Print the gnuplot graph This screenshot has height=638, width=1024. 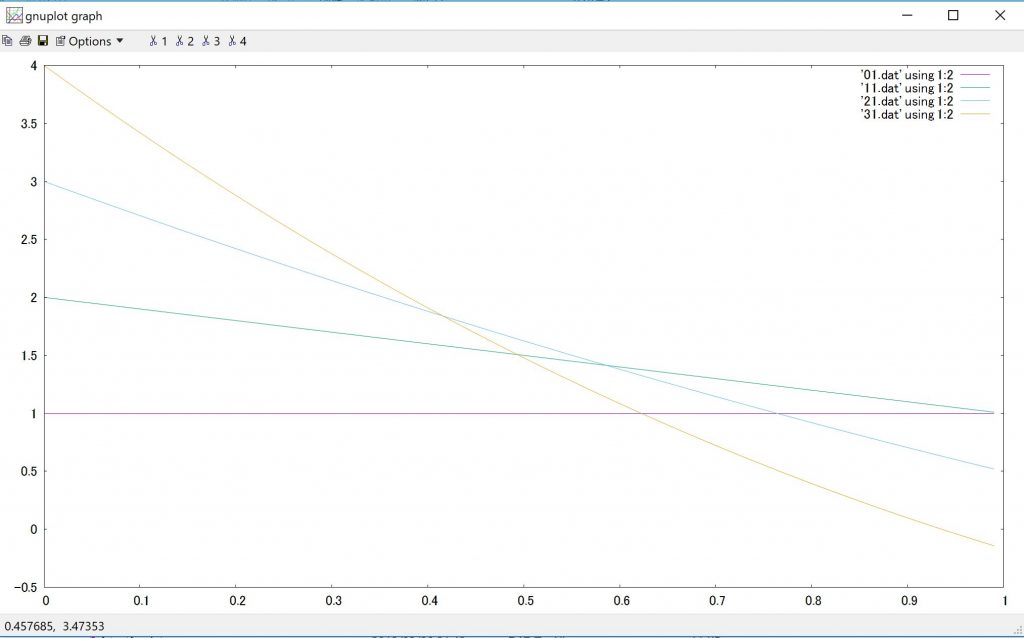click(25, 41)
